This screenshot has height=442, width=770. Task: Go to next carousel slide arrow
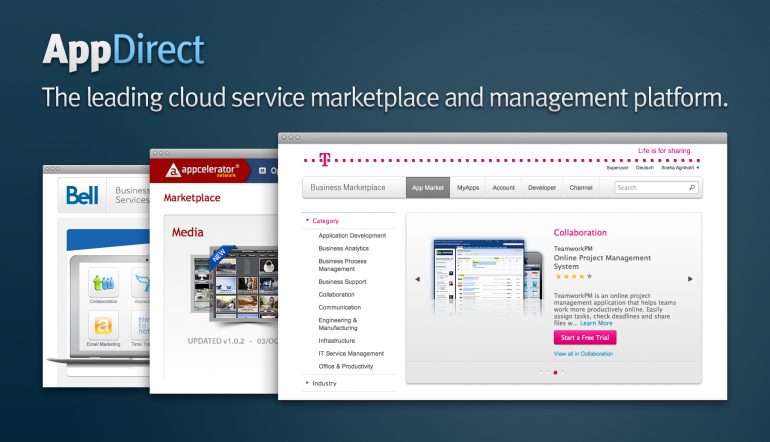tap(690, 279)
